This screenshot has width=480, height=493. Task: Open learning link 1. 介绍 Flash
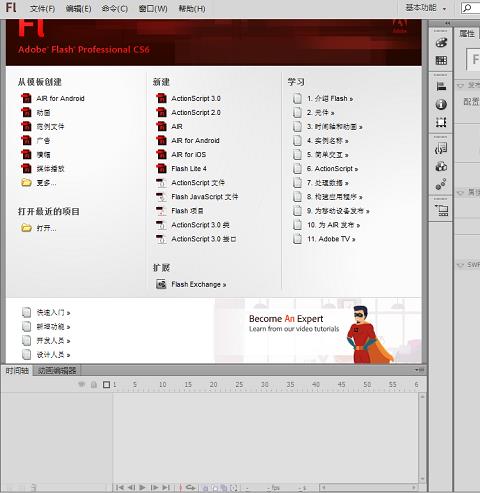tap(330, 99)
